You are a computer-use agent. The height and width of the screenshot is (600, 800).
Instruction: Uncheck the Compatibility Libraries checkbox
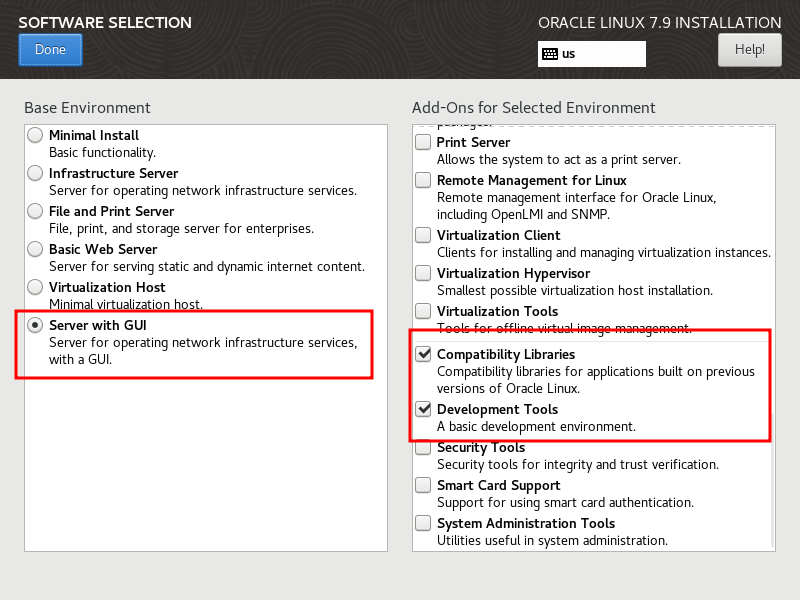point(423,354)
